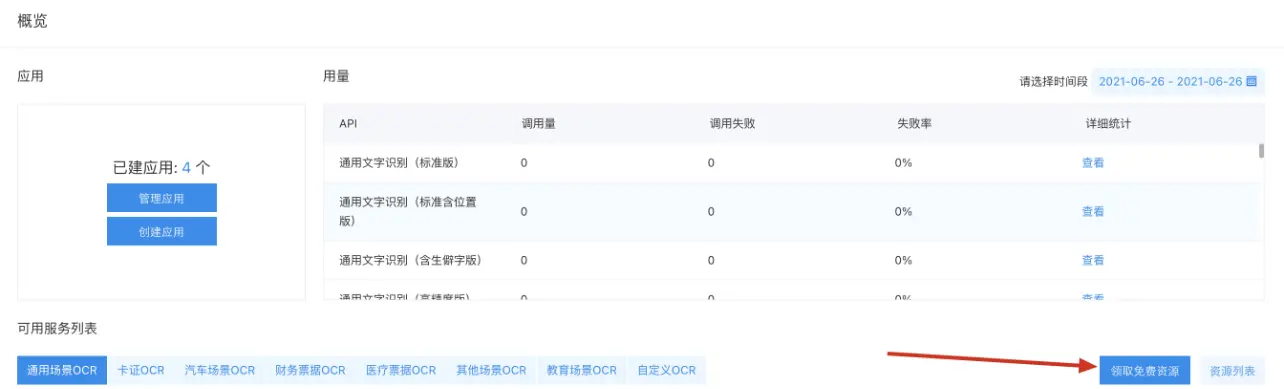Select the 通用场景OCR tab
The height and width of the screenshot is (389, 1284).
[x=62, y=370]
